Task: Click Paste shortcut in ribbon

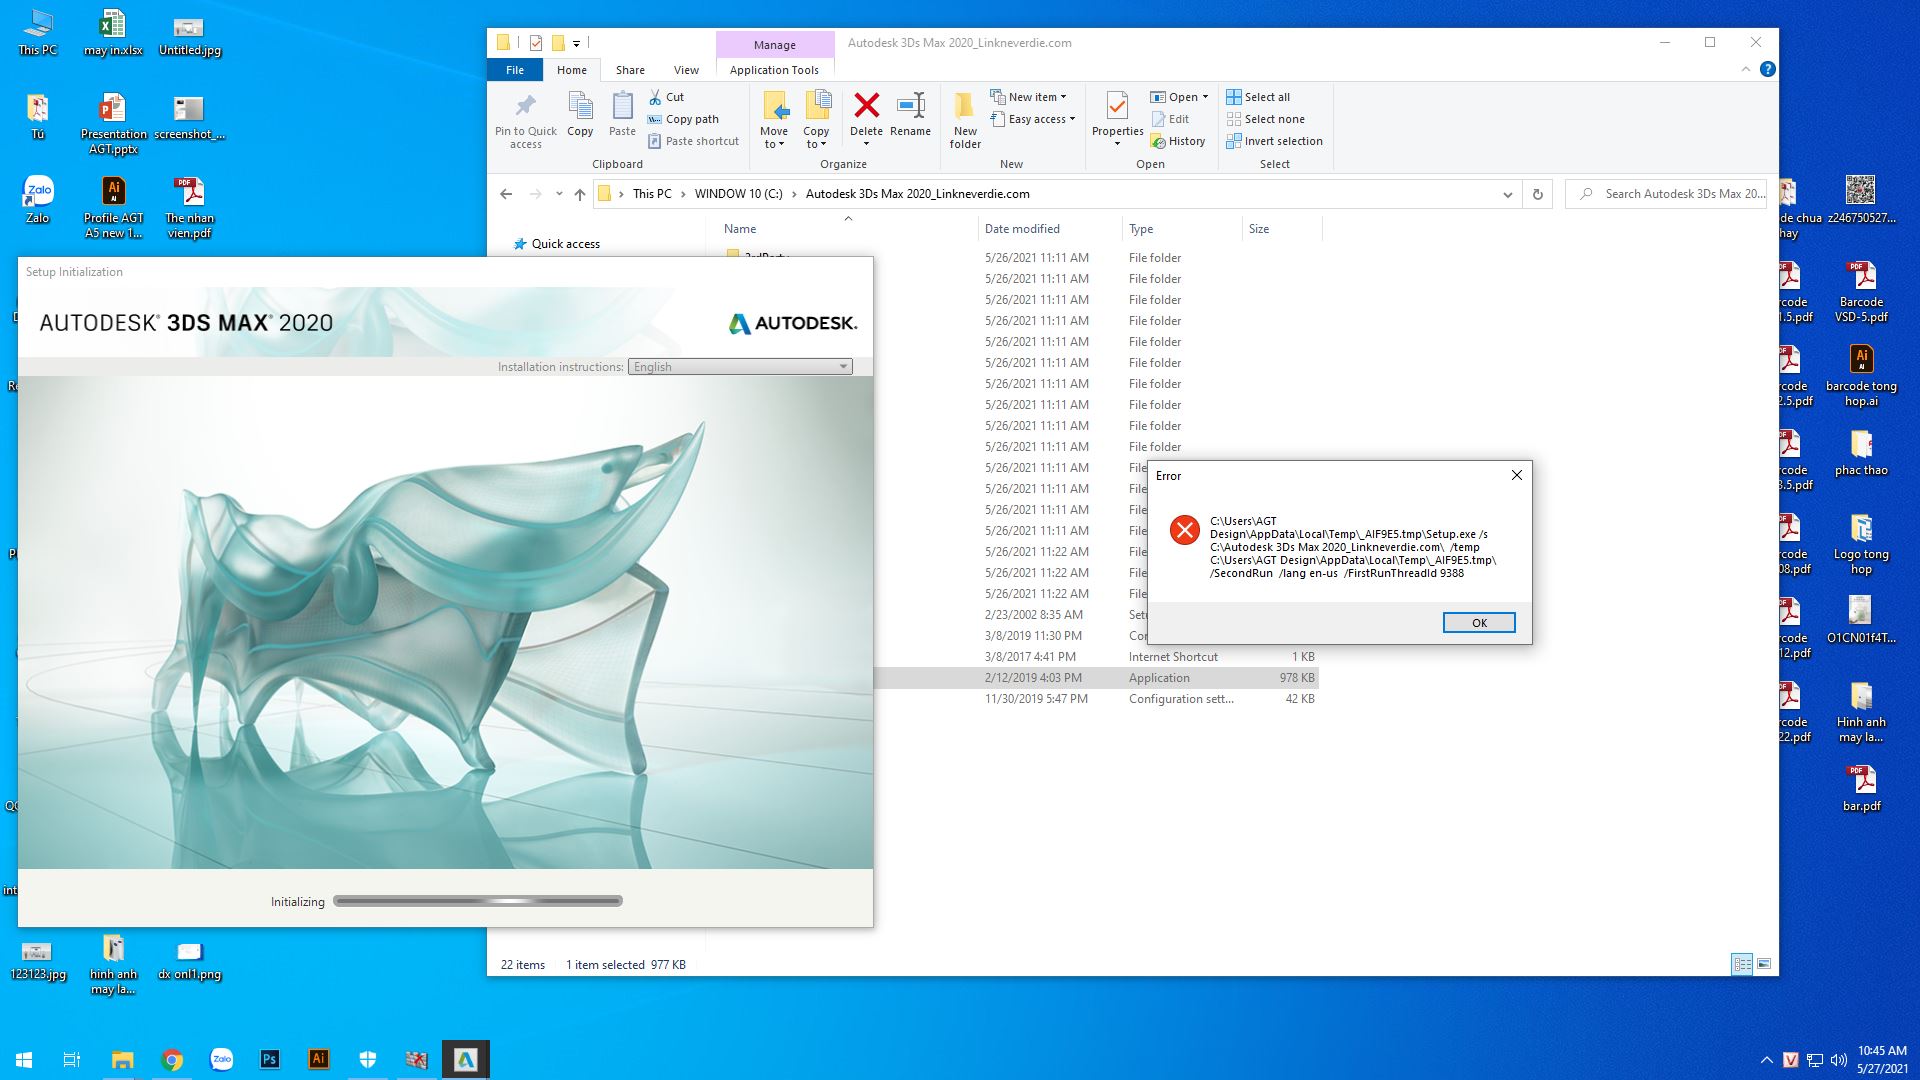Action: (x=693, y=141)
